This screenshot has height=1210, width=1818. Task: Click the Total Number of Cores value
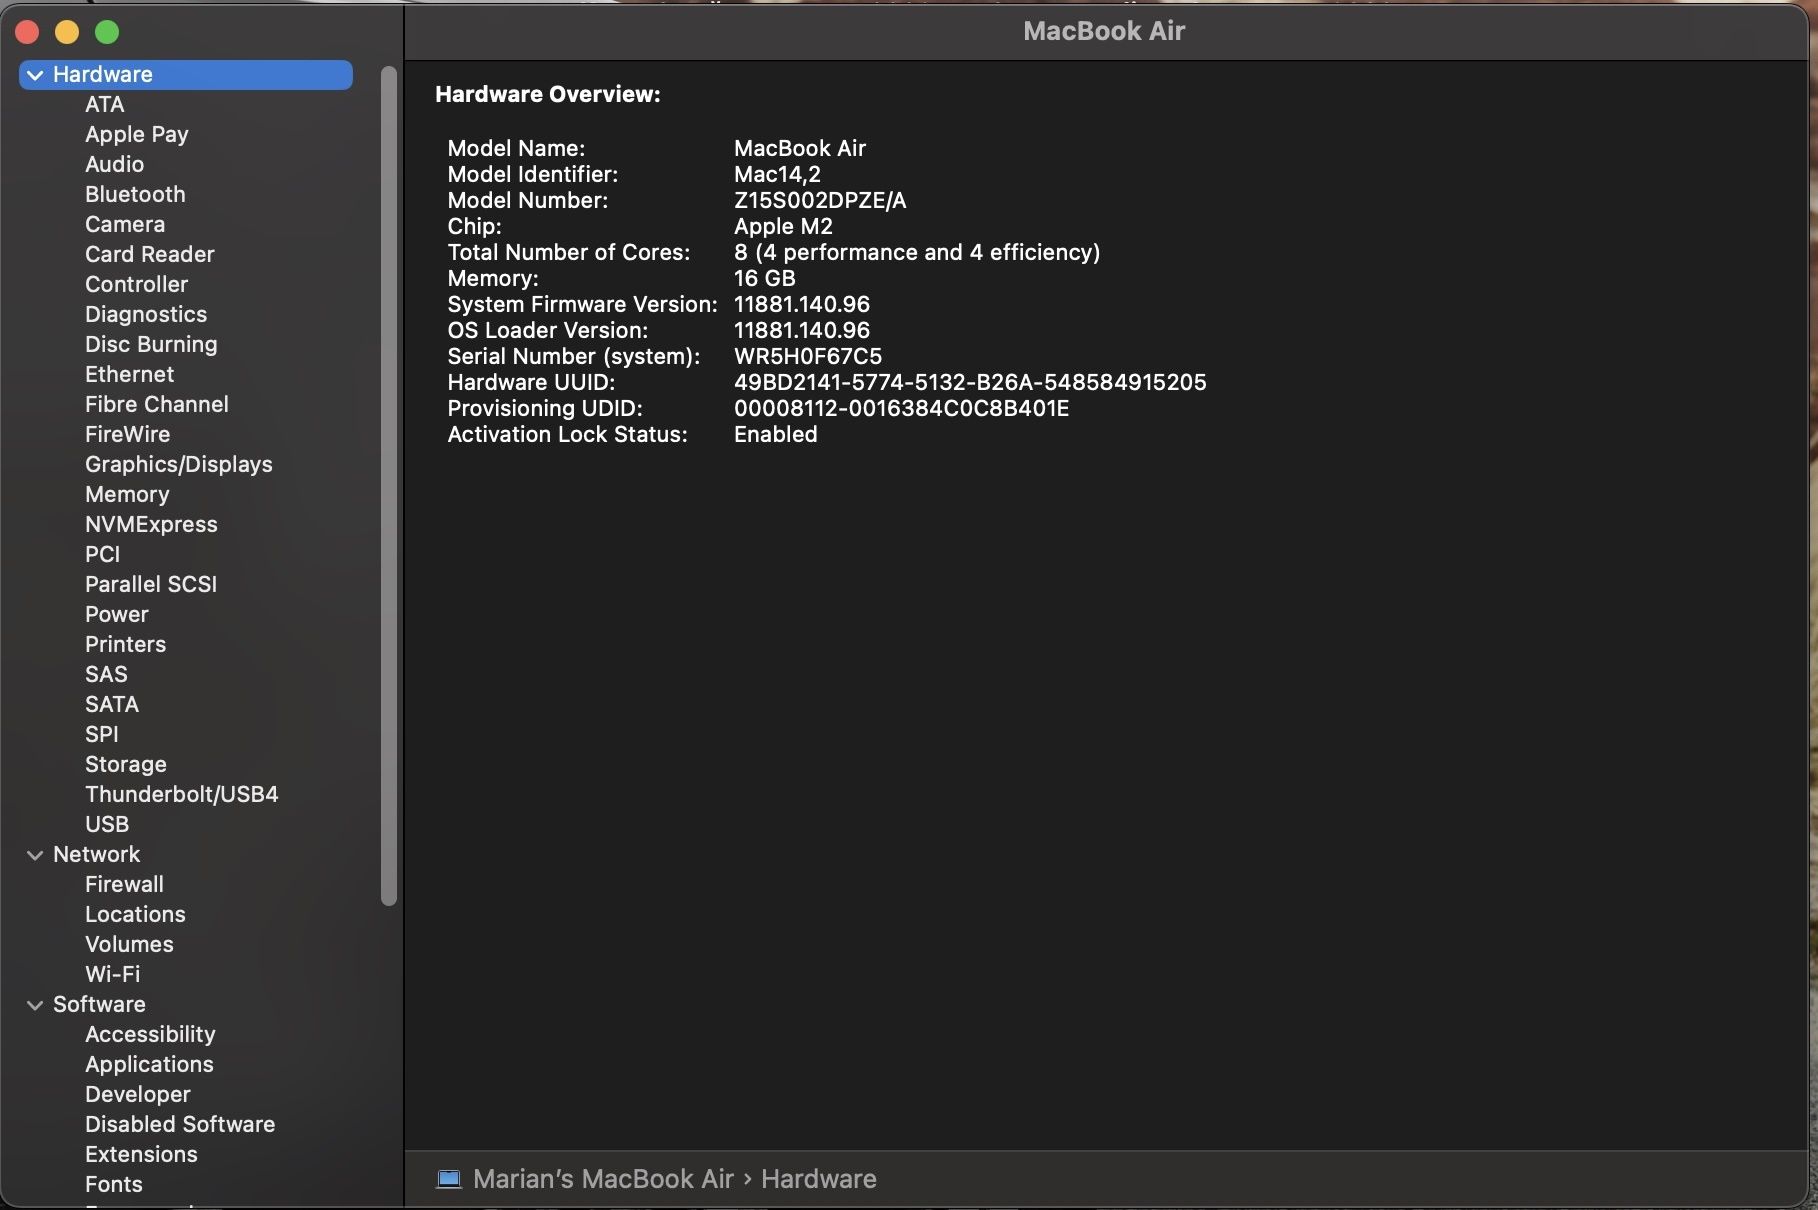tap(917, 252)
